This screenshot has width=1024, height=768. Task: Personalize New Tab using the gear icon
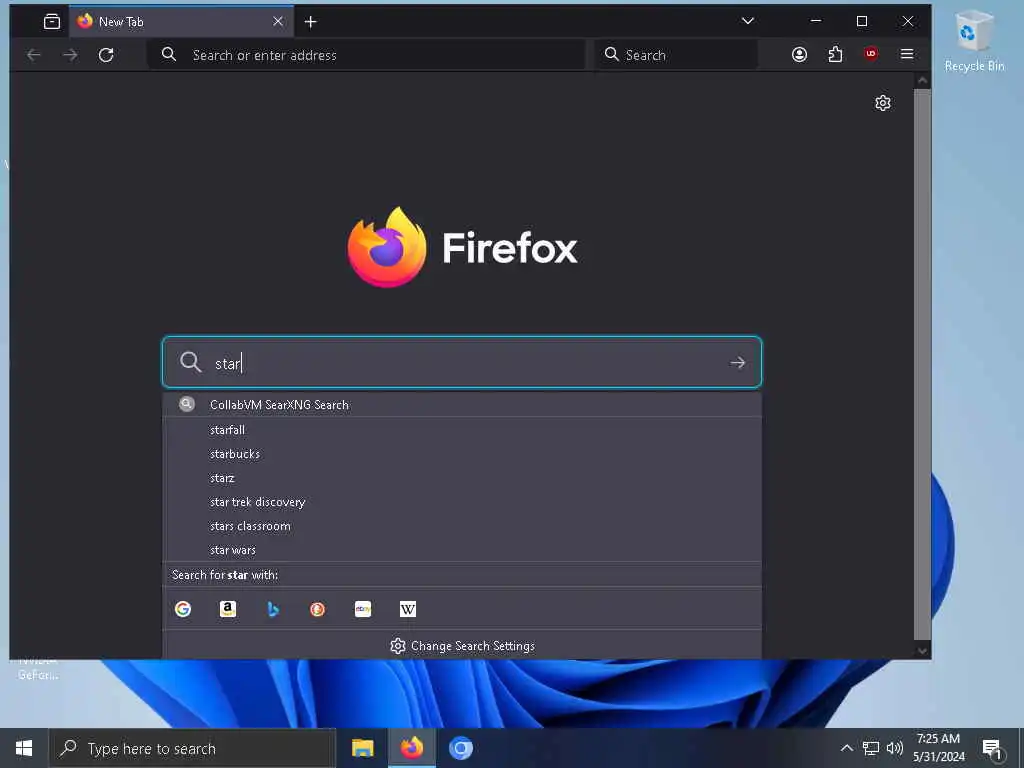[883, 103]
